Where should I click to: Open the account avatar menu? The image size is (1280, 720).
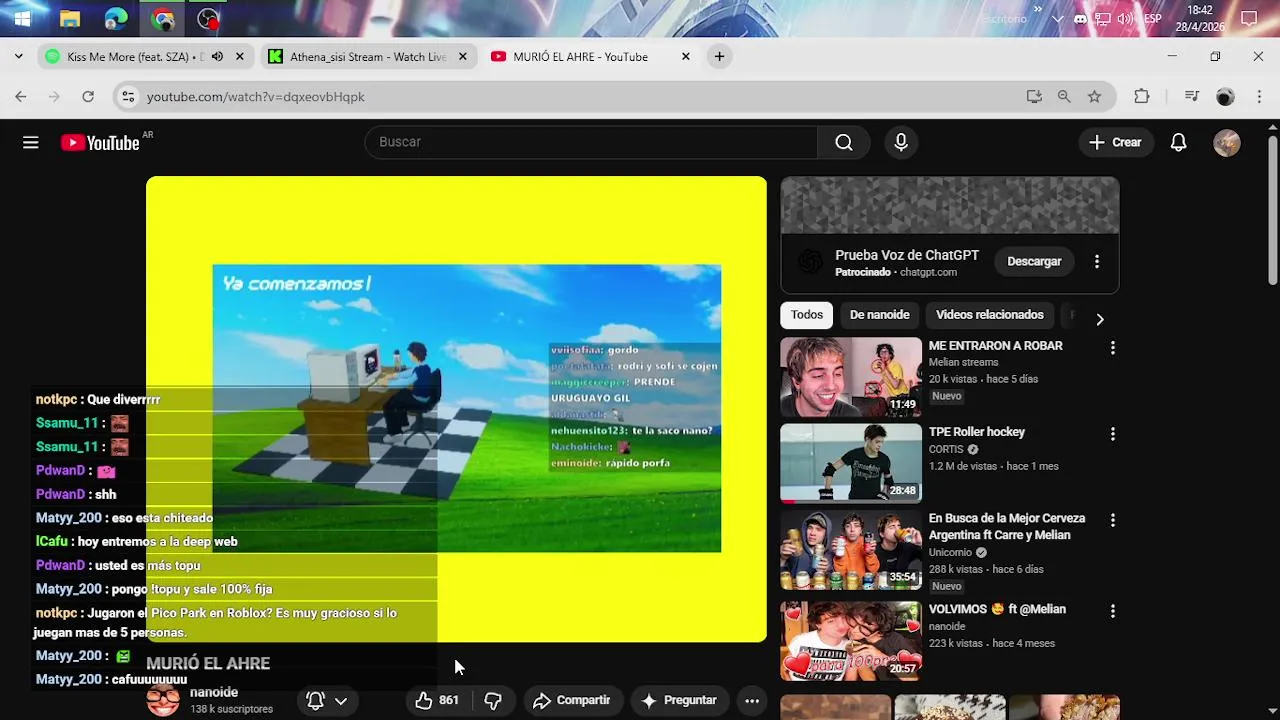[1227, 142]
